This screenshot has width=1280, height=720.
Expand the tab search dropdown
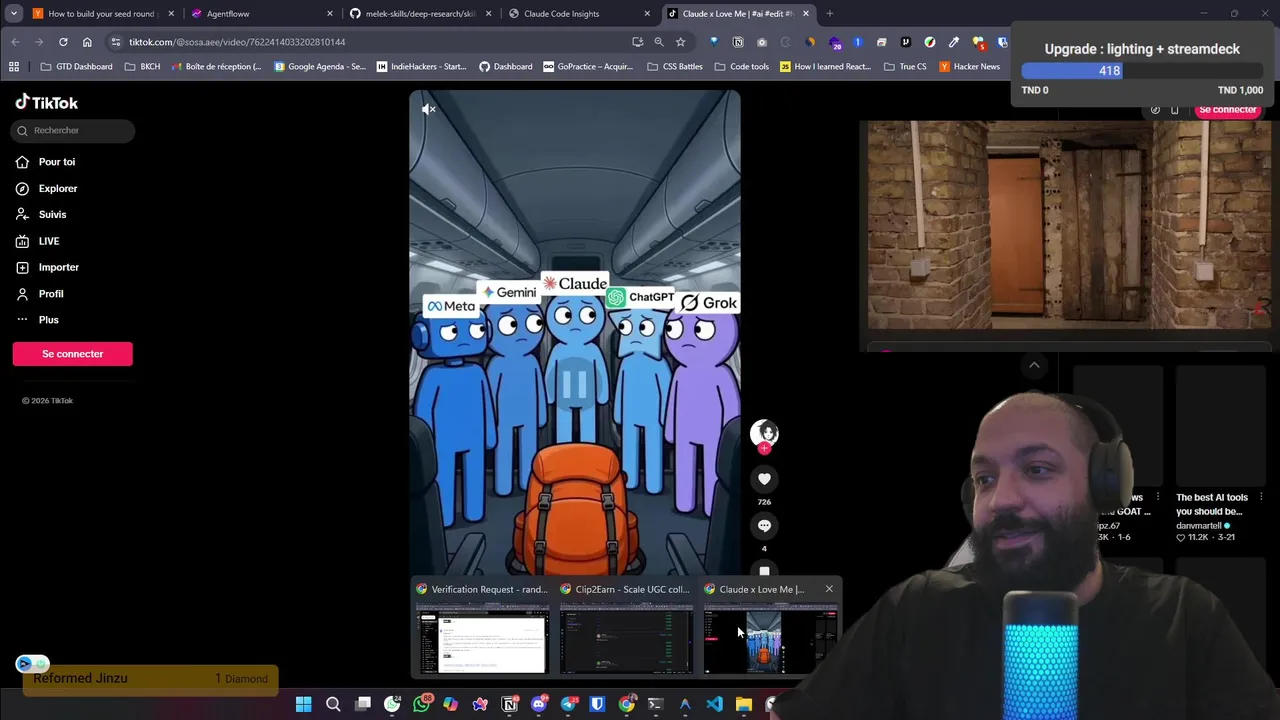(x=14, y=14)
